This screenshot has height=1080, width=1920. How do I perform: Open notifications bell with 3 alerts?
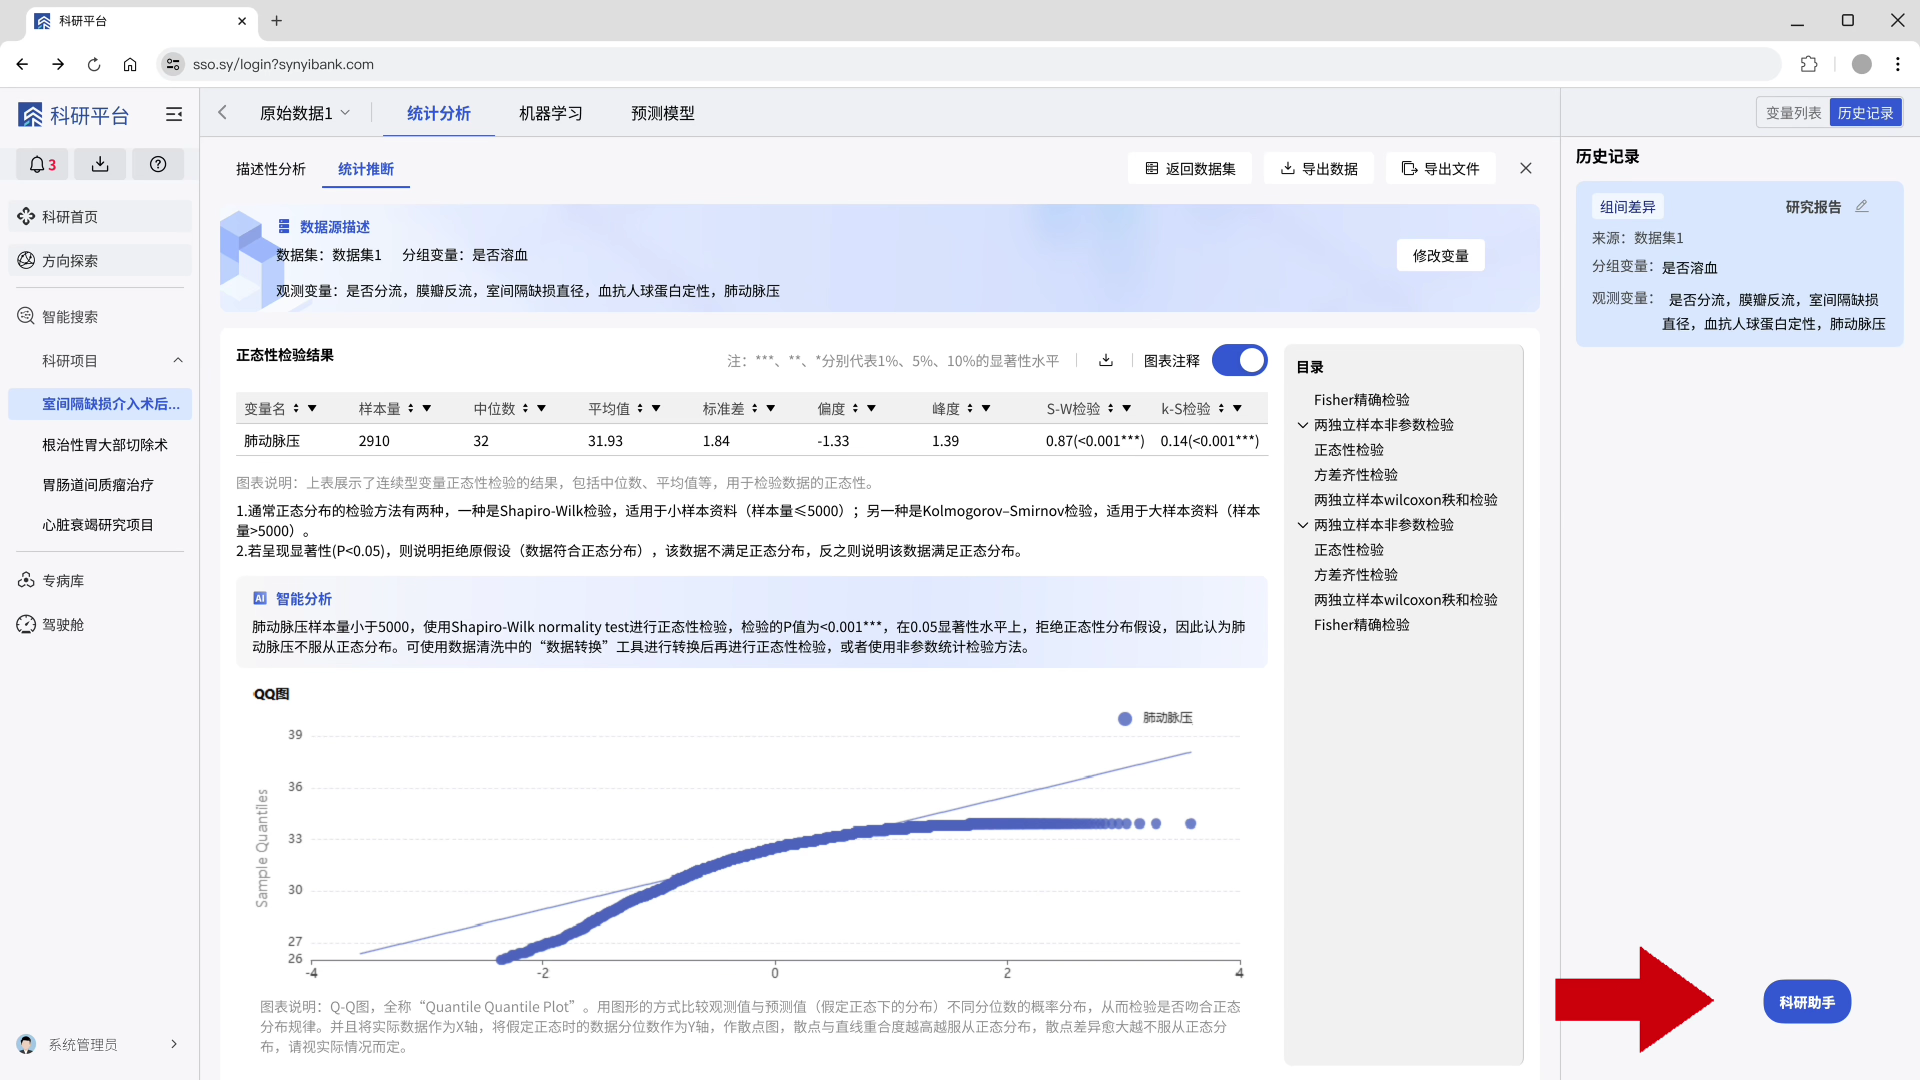[42, 165]
